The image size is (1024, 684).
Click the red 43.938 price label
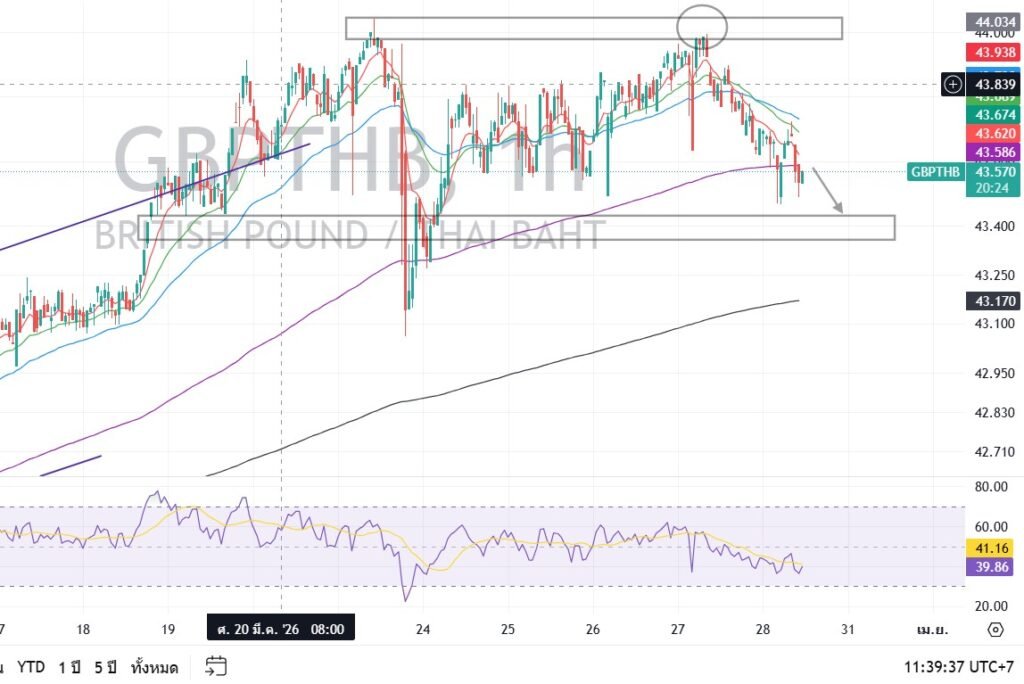990,52
